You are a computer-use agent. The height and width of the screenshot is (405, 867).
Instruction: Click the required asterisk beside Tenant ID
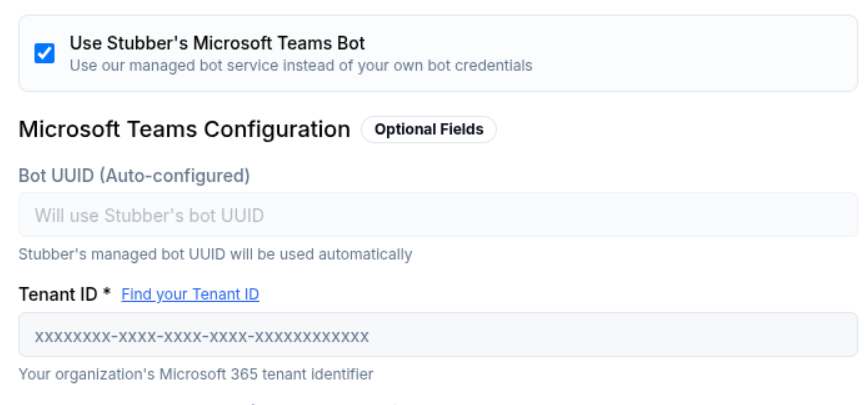pyautogui.click(x=106, y=294)
